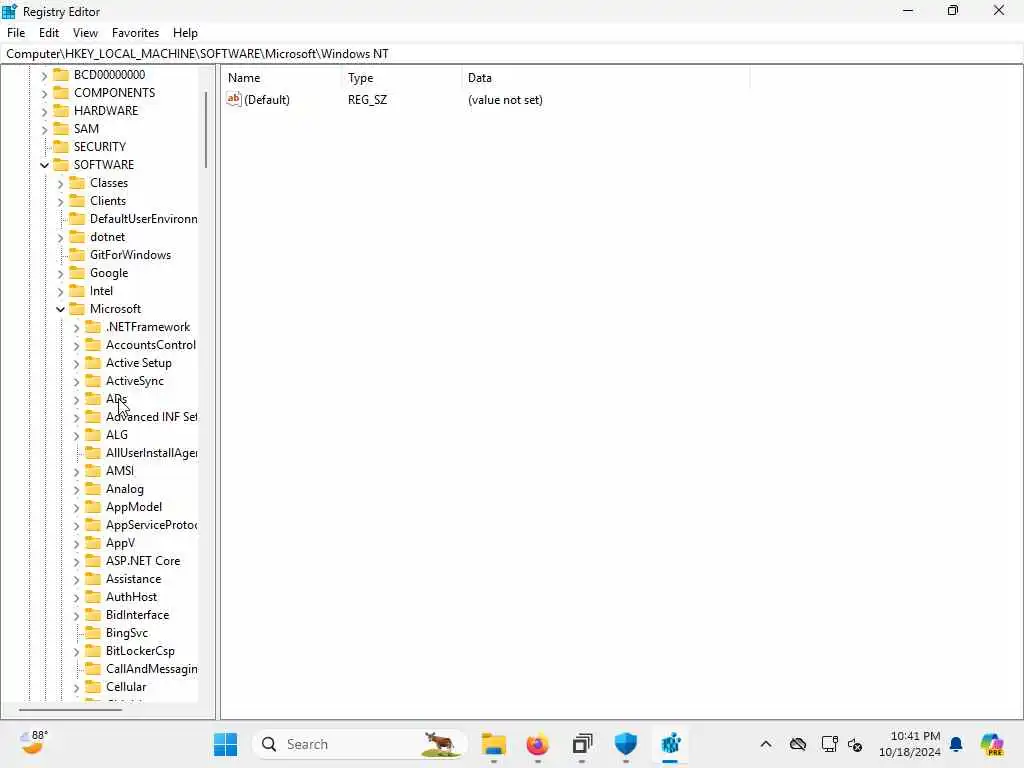Image resolution: width=1024 pixels, height=768 pixels.
Task: Select the AllUserInstallAgent key
Action: click(152, 453)
